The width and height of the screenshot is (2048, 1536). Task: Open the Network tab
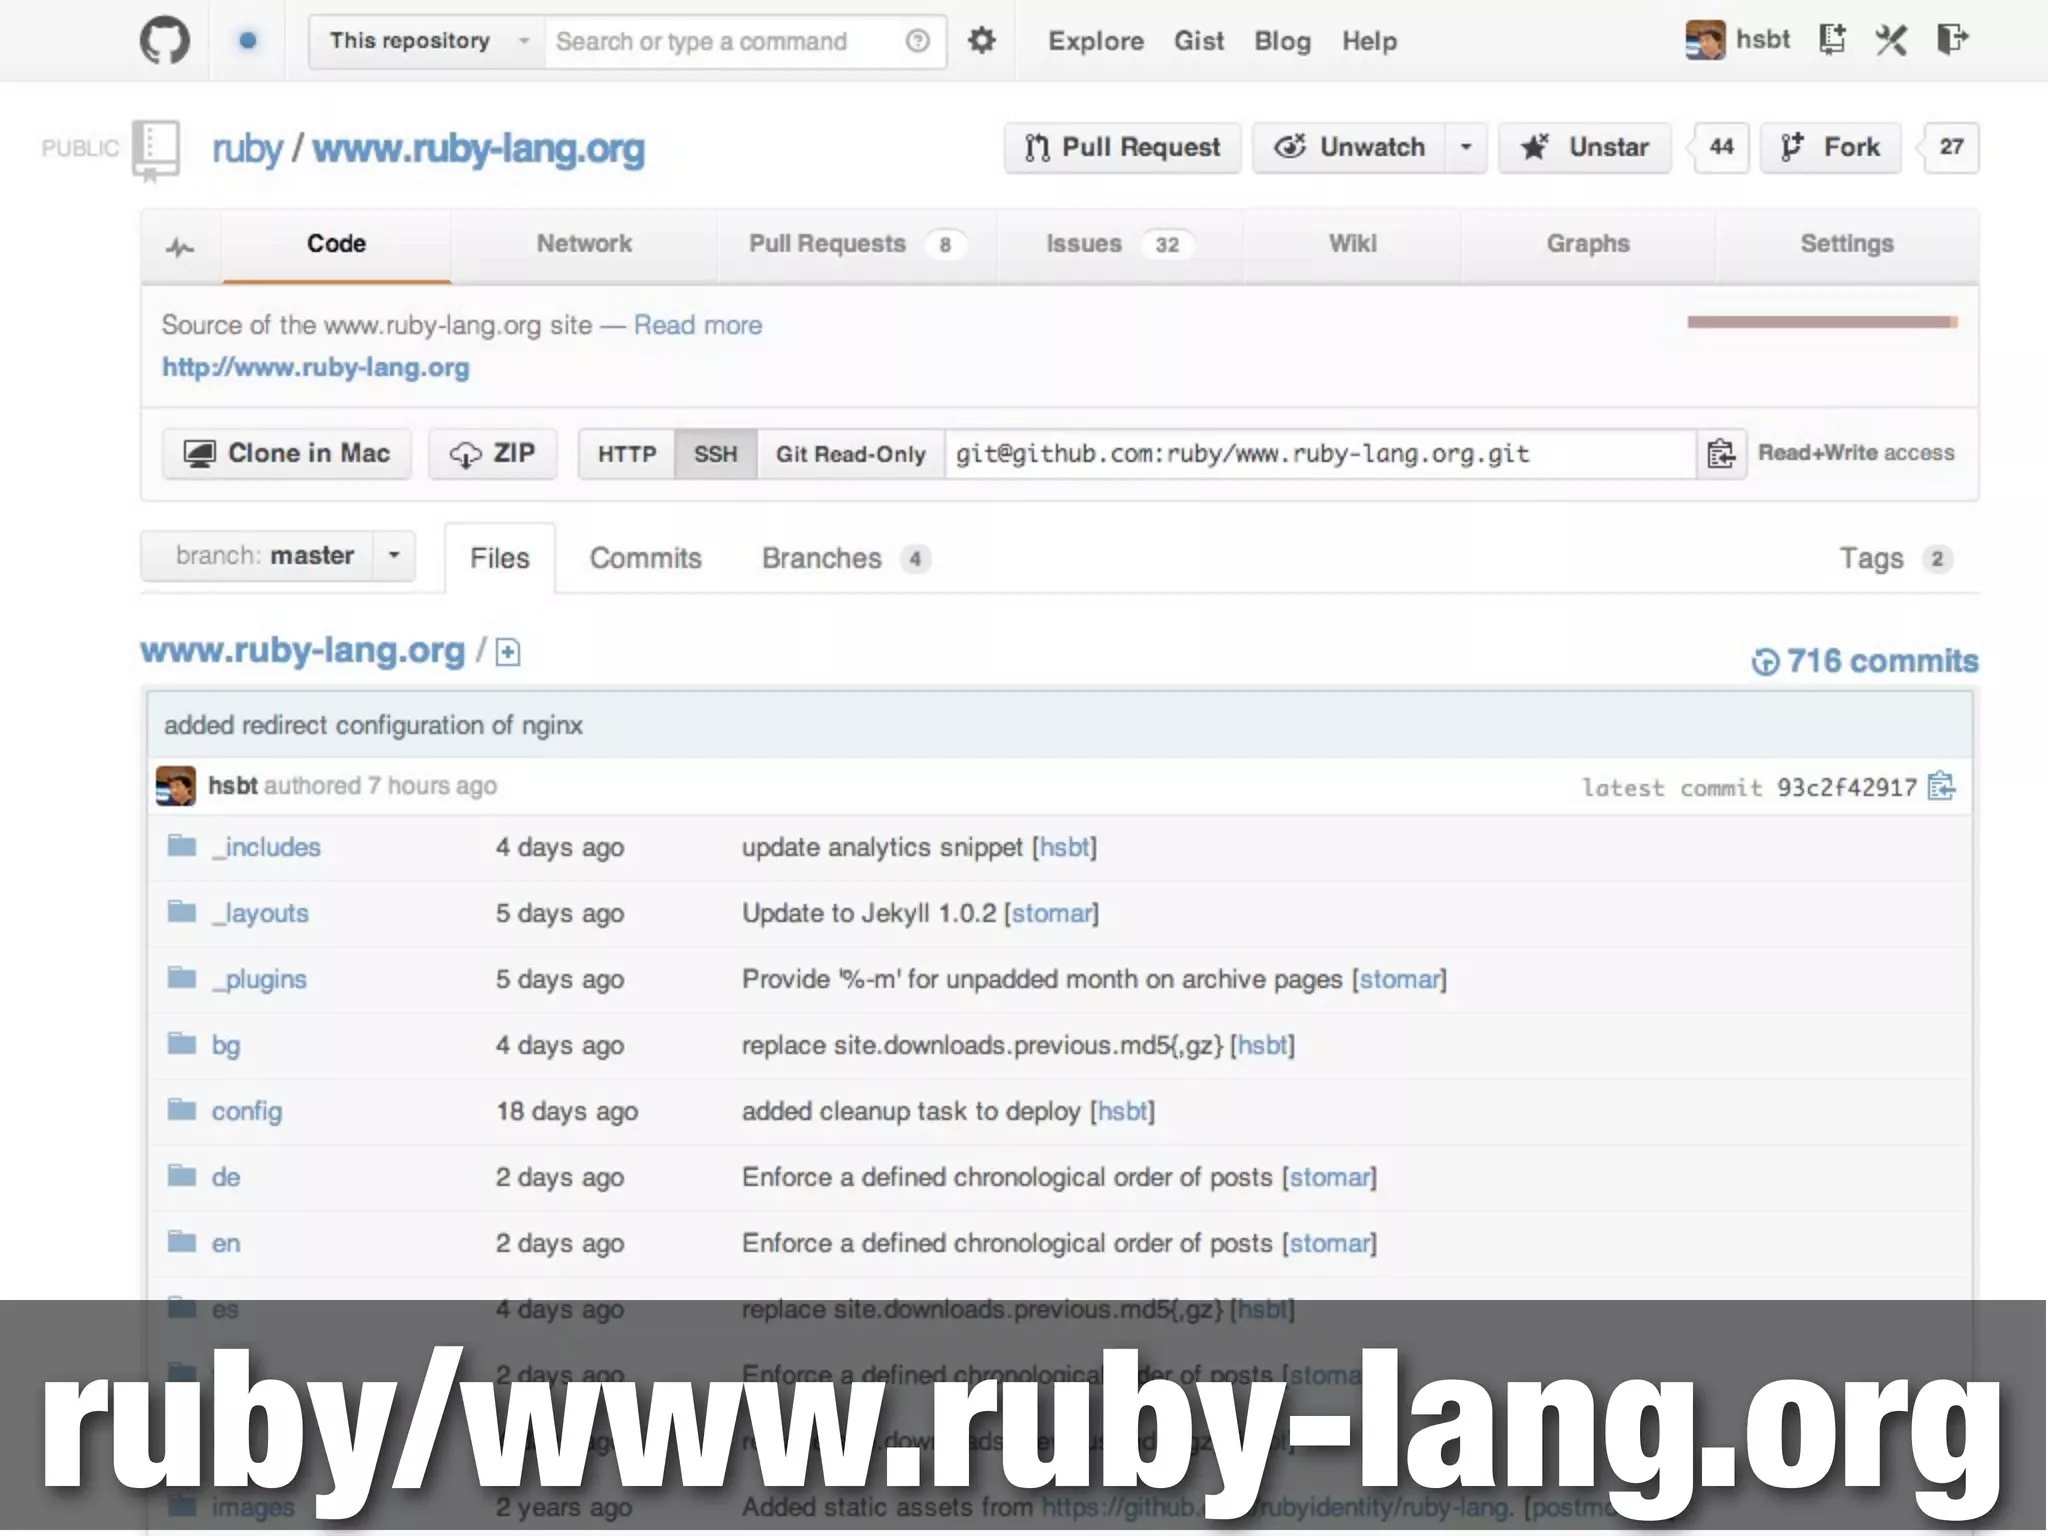pos(584,244)
